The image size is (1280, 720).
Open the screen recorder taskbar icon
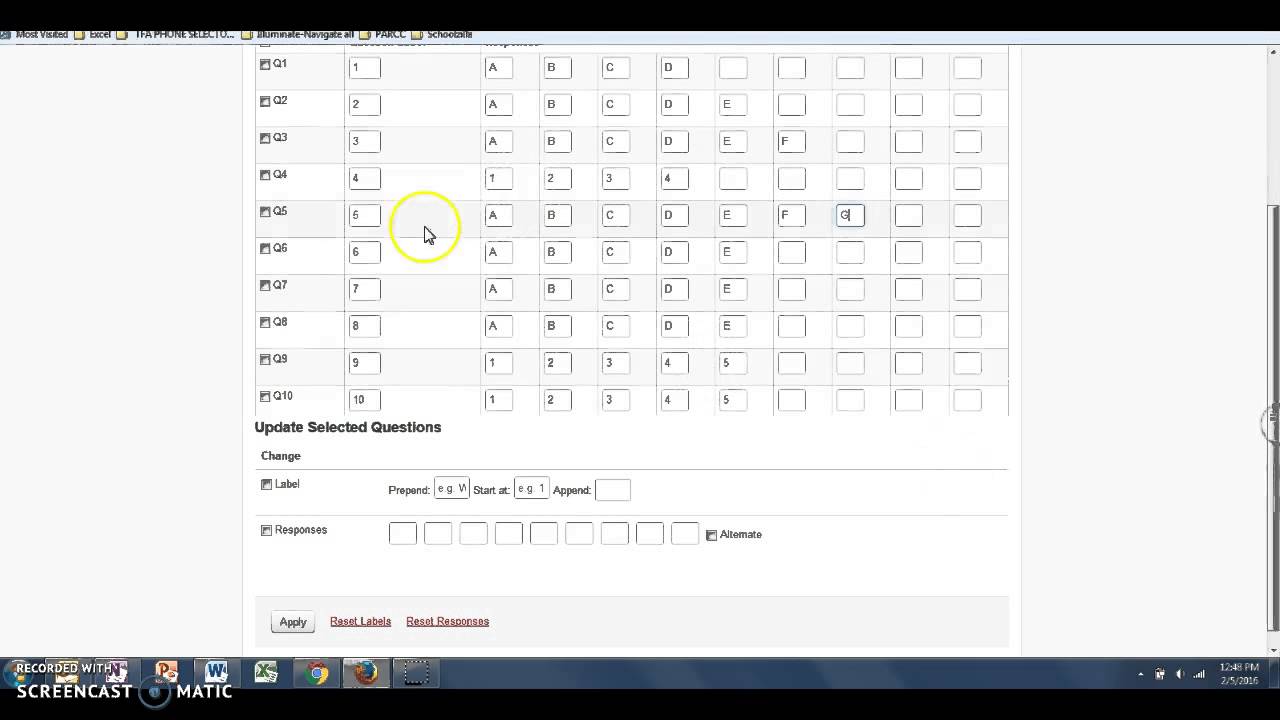[416, 673]
